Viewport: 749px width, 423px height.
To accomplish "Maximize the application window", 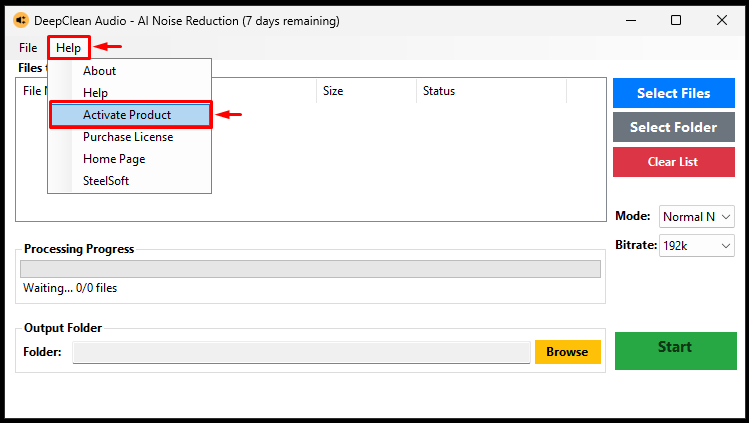I will click(675, 21).
